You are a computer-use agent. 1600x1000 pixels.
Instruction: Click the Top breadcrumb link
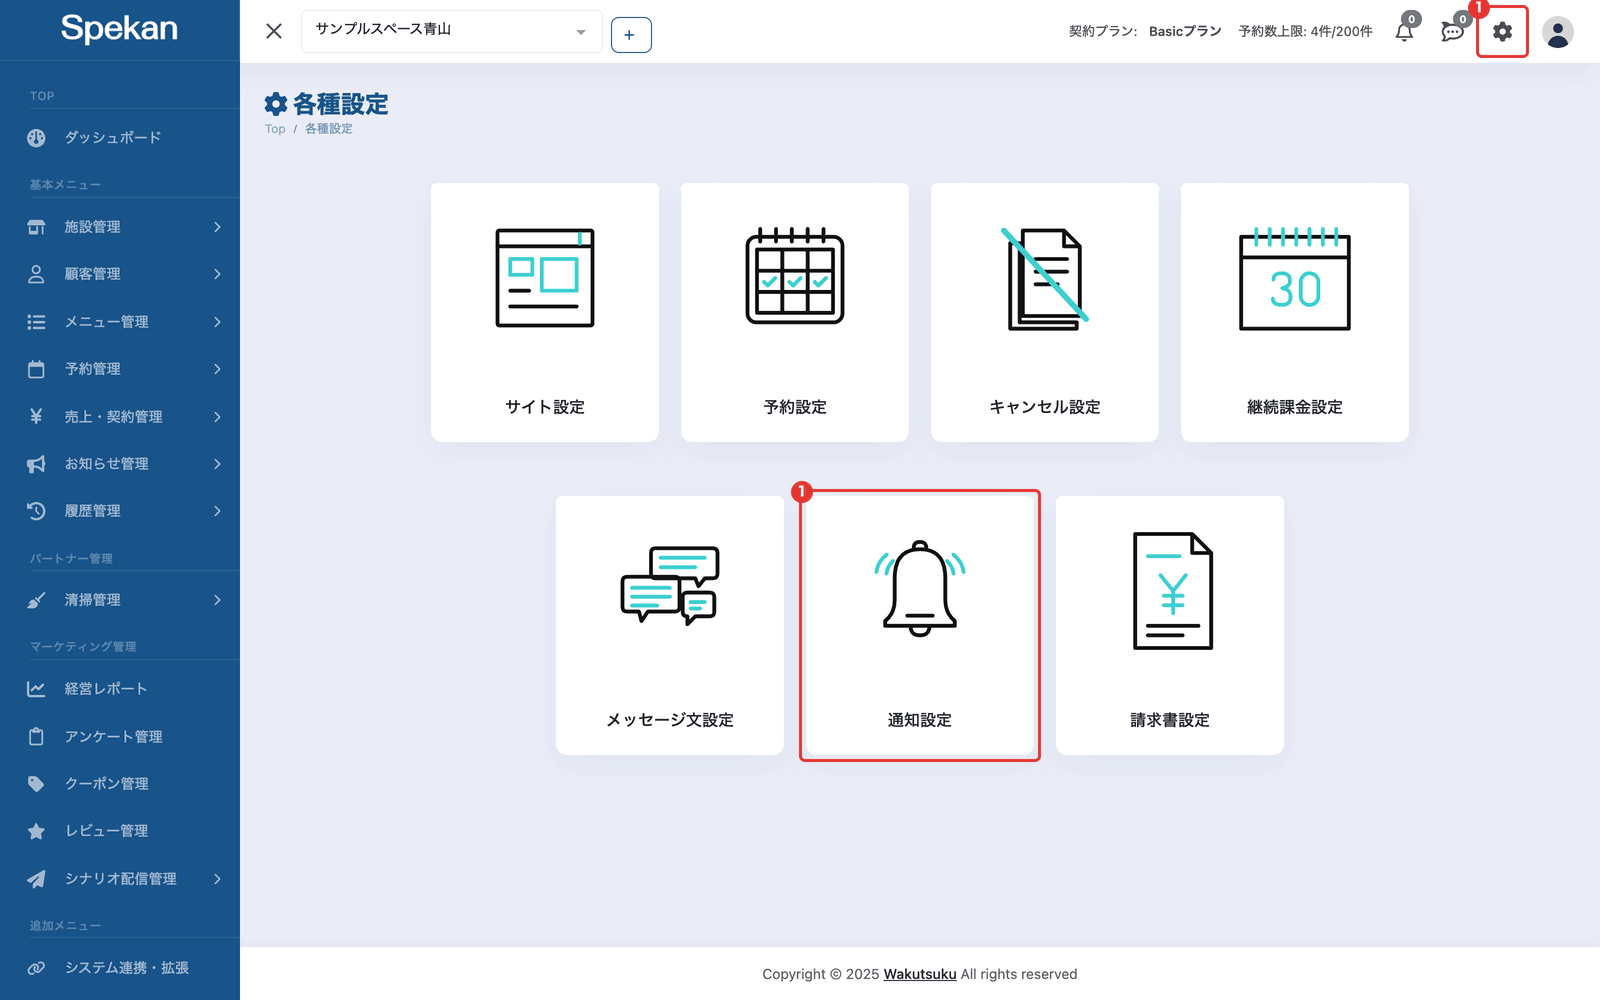275,129
